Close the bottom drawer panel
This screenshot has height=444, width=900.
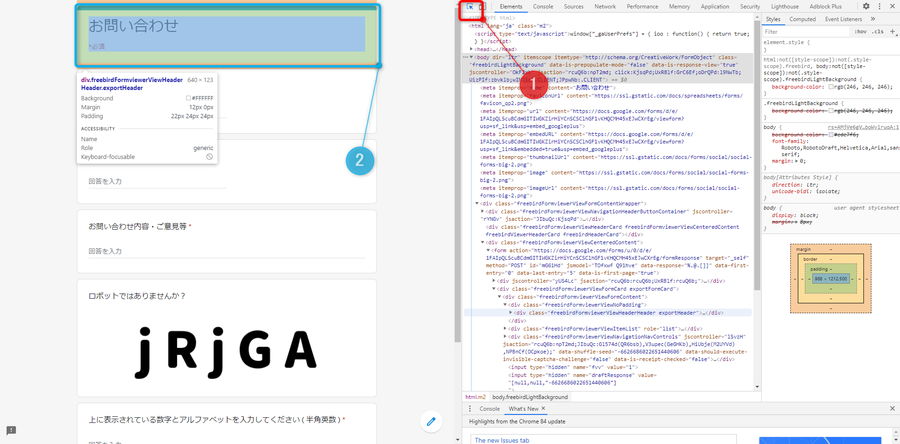(x=892, y=408)
